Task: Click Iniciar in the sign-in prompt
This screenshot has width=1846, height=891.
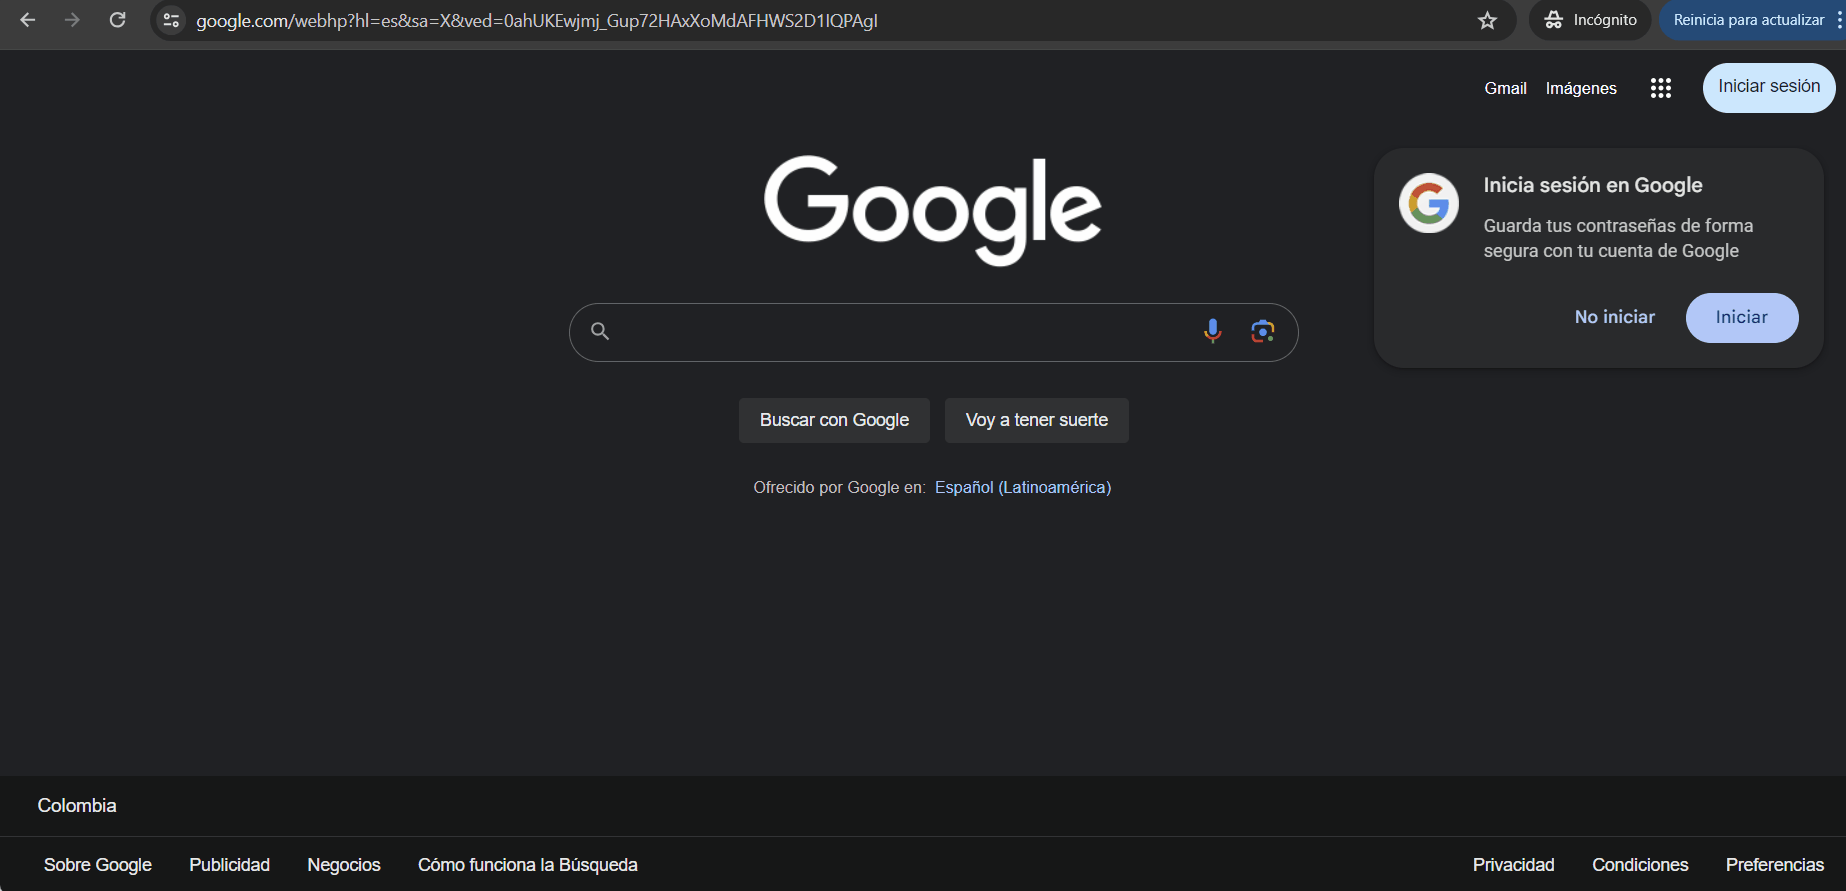Action: pyautogui.click(x=1741, y=317)
